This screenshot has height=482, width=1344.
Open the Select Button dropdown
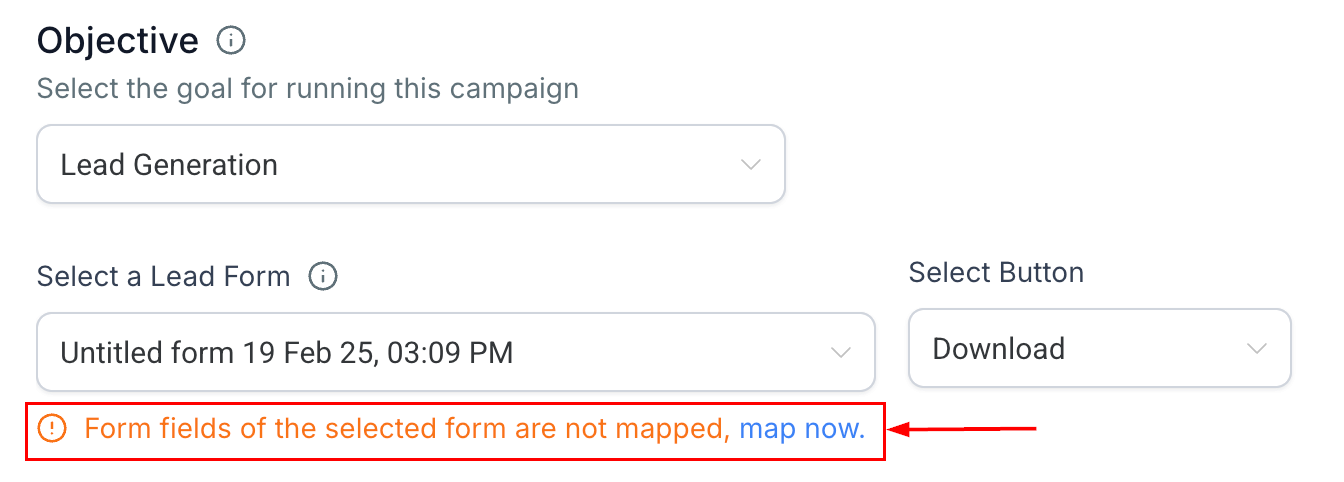(x=1099, y=348)
